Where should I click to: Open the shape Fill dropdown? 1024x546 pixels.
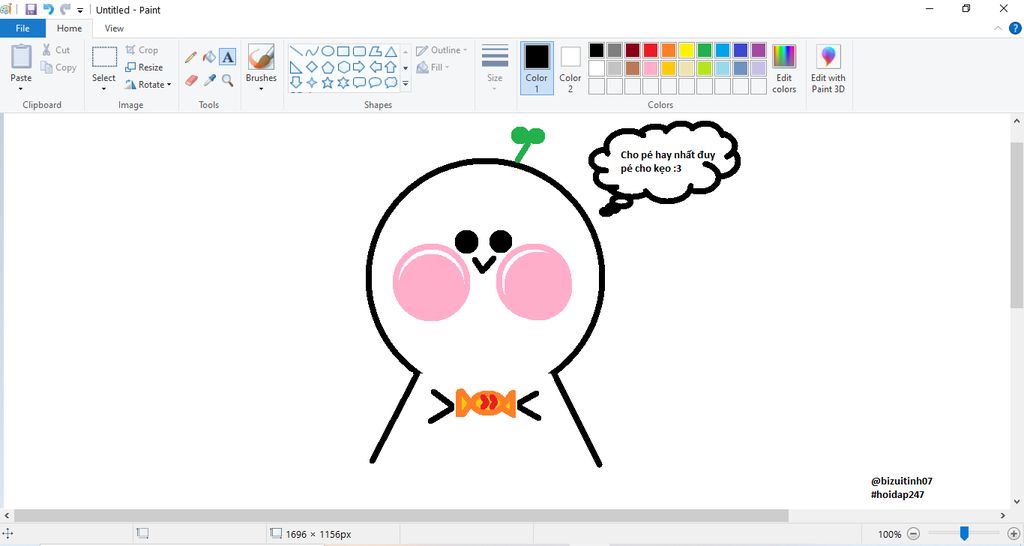click(434, 67)
